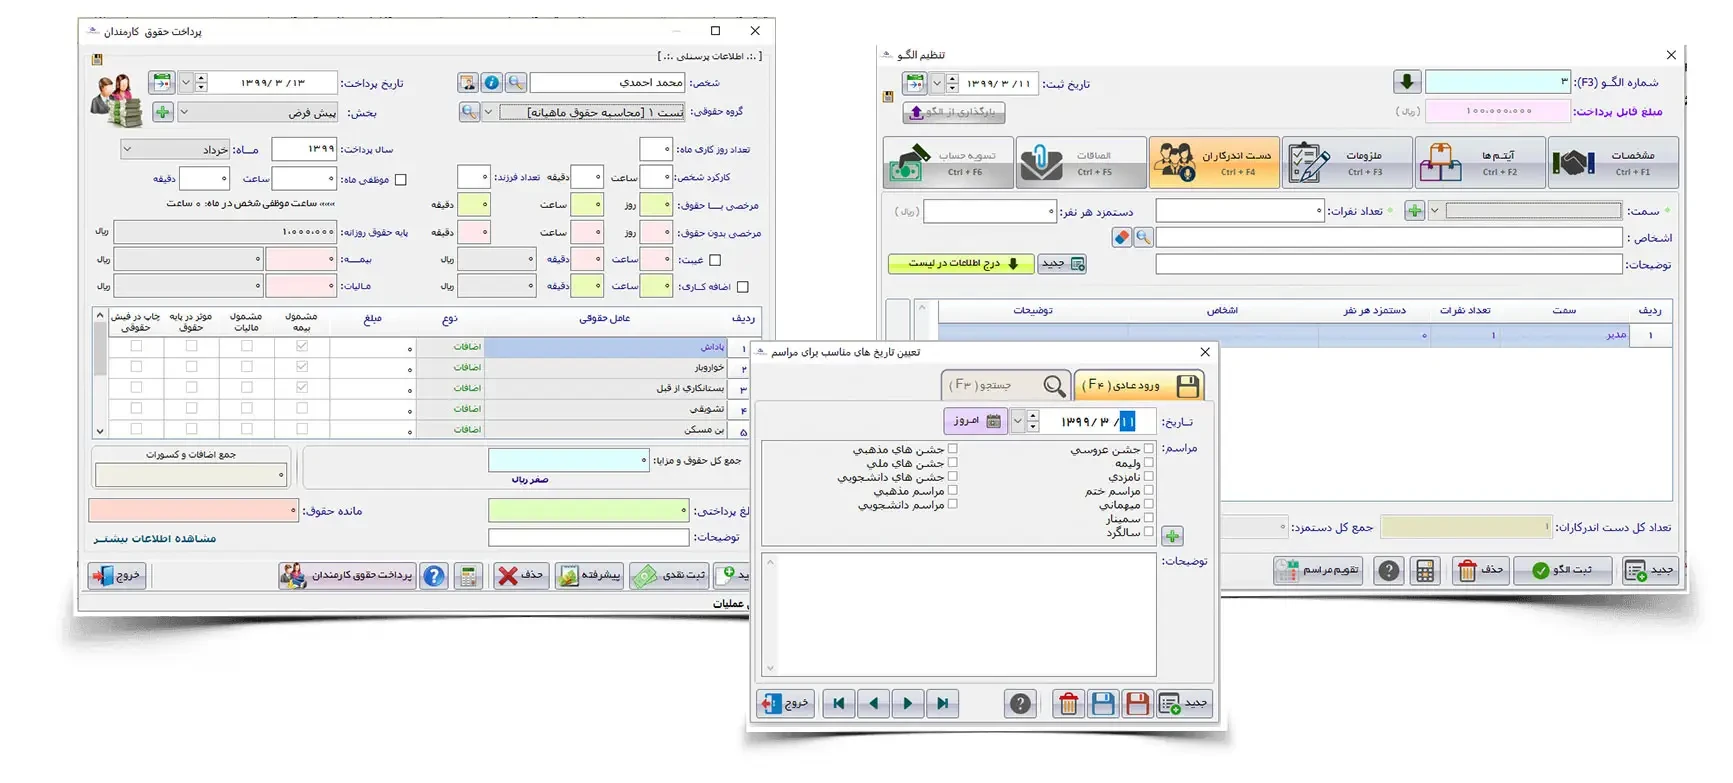
Task: Click the توضیحات text area in ceremony dialog
Action: (x=958, y=615)
